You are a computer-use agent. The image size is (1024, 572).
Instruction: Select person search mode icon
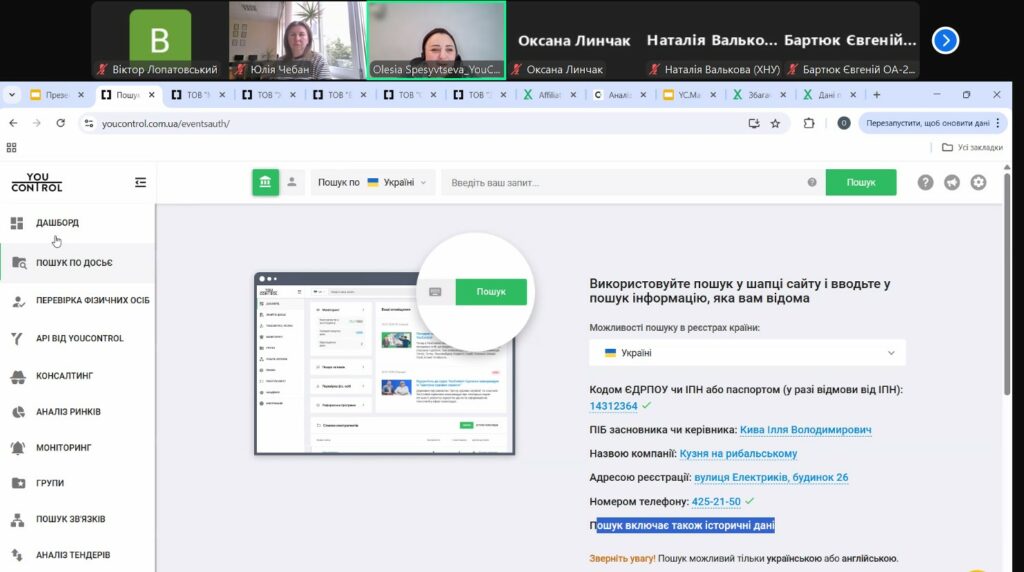coord(292,182)
